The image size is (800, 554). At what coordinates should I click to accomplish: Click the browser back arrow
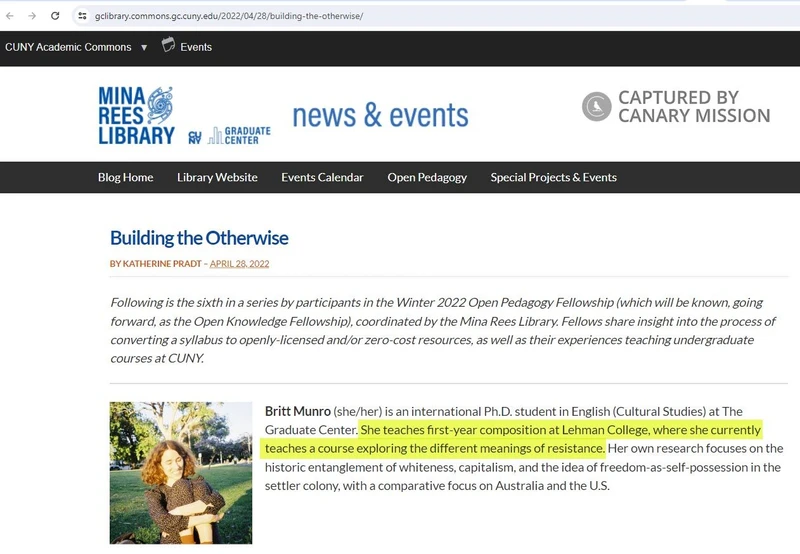pyautogui.click(x=10, y=16)
